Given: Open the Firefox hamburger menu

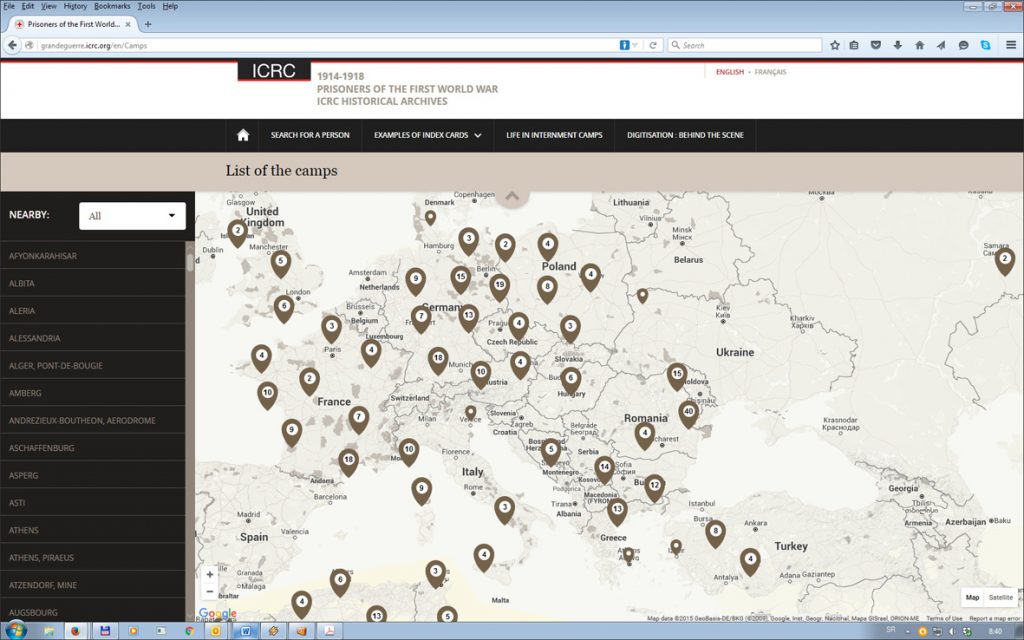Looking at the screenshot, I should (1011, 45).
